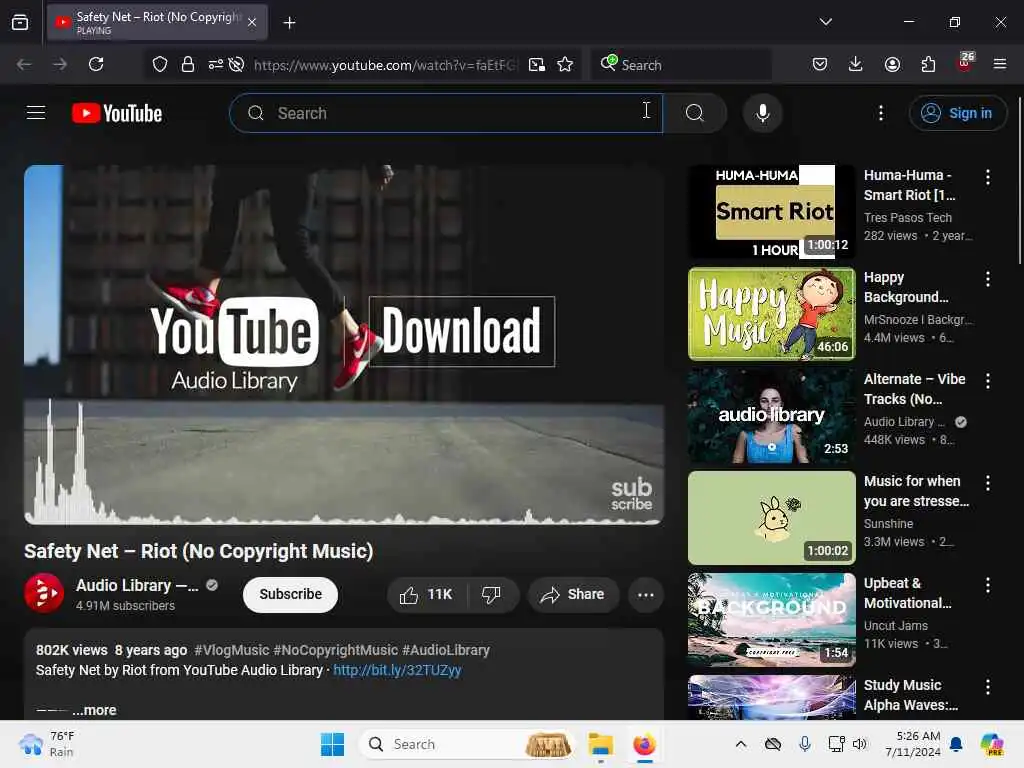Open the Firefox downloads panel

[856, 64]
